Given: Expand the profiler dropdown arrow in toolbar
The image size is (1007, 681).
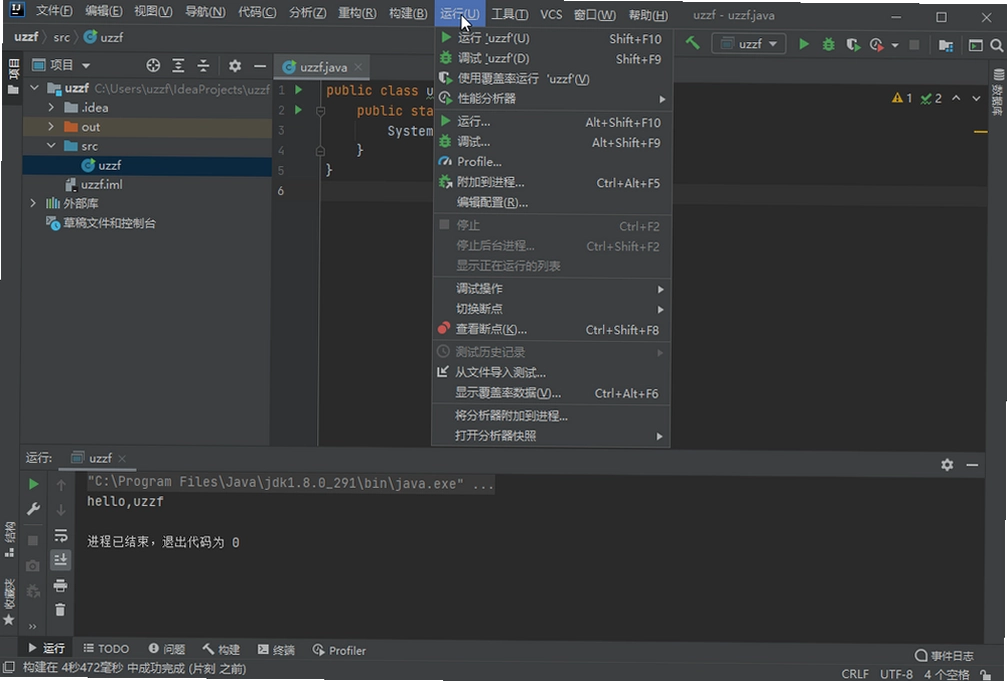Looking at the screenshot, I should point(895,45).
